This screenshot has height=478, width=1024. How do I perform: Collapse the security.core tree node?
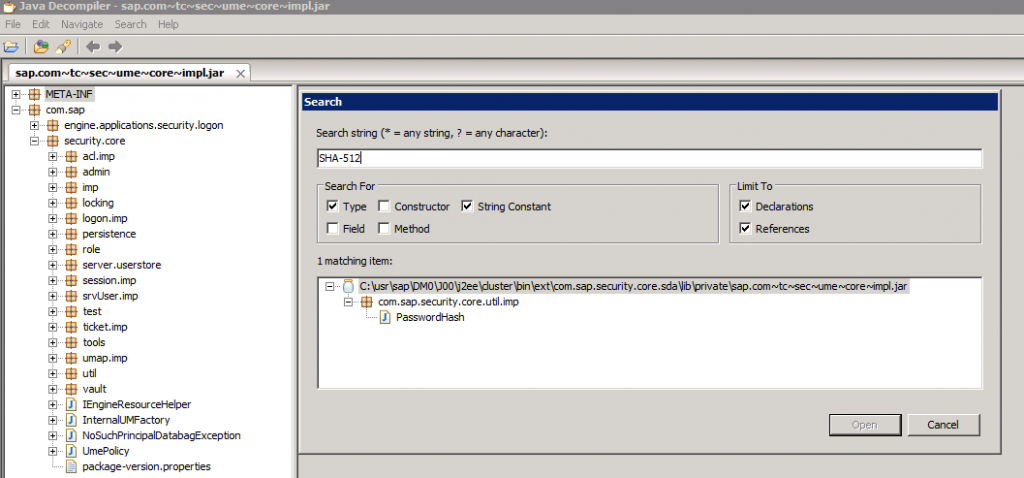click(35, 141)
